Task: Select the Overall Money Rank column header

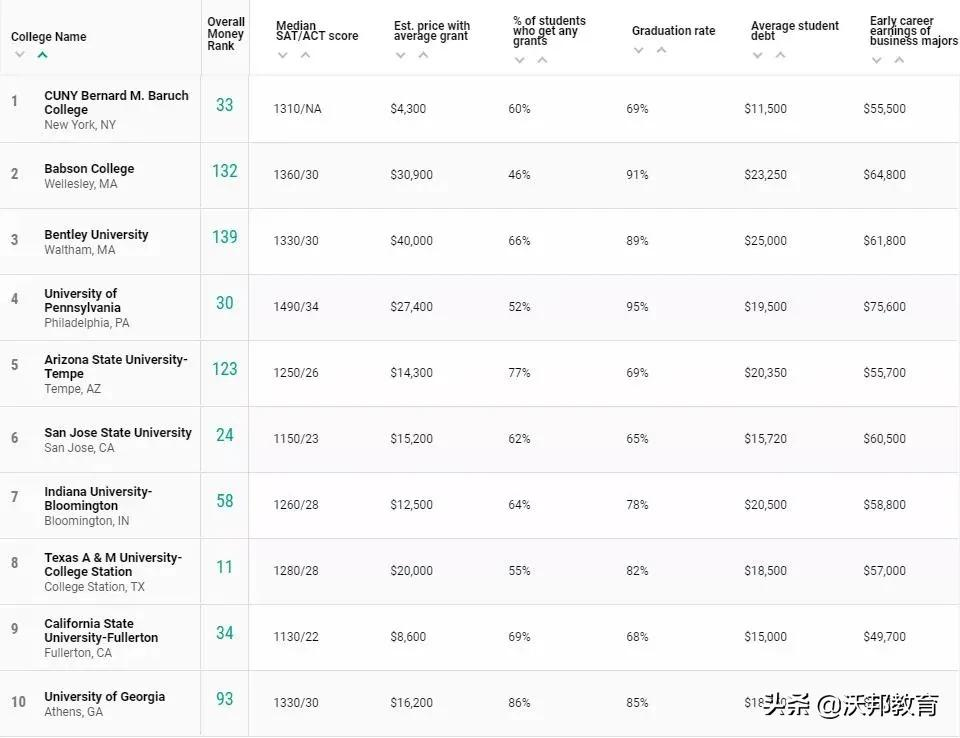Action: pos(225,30)
